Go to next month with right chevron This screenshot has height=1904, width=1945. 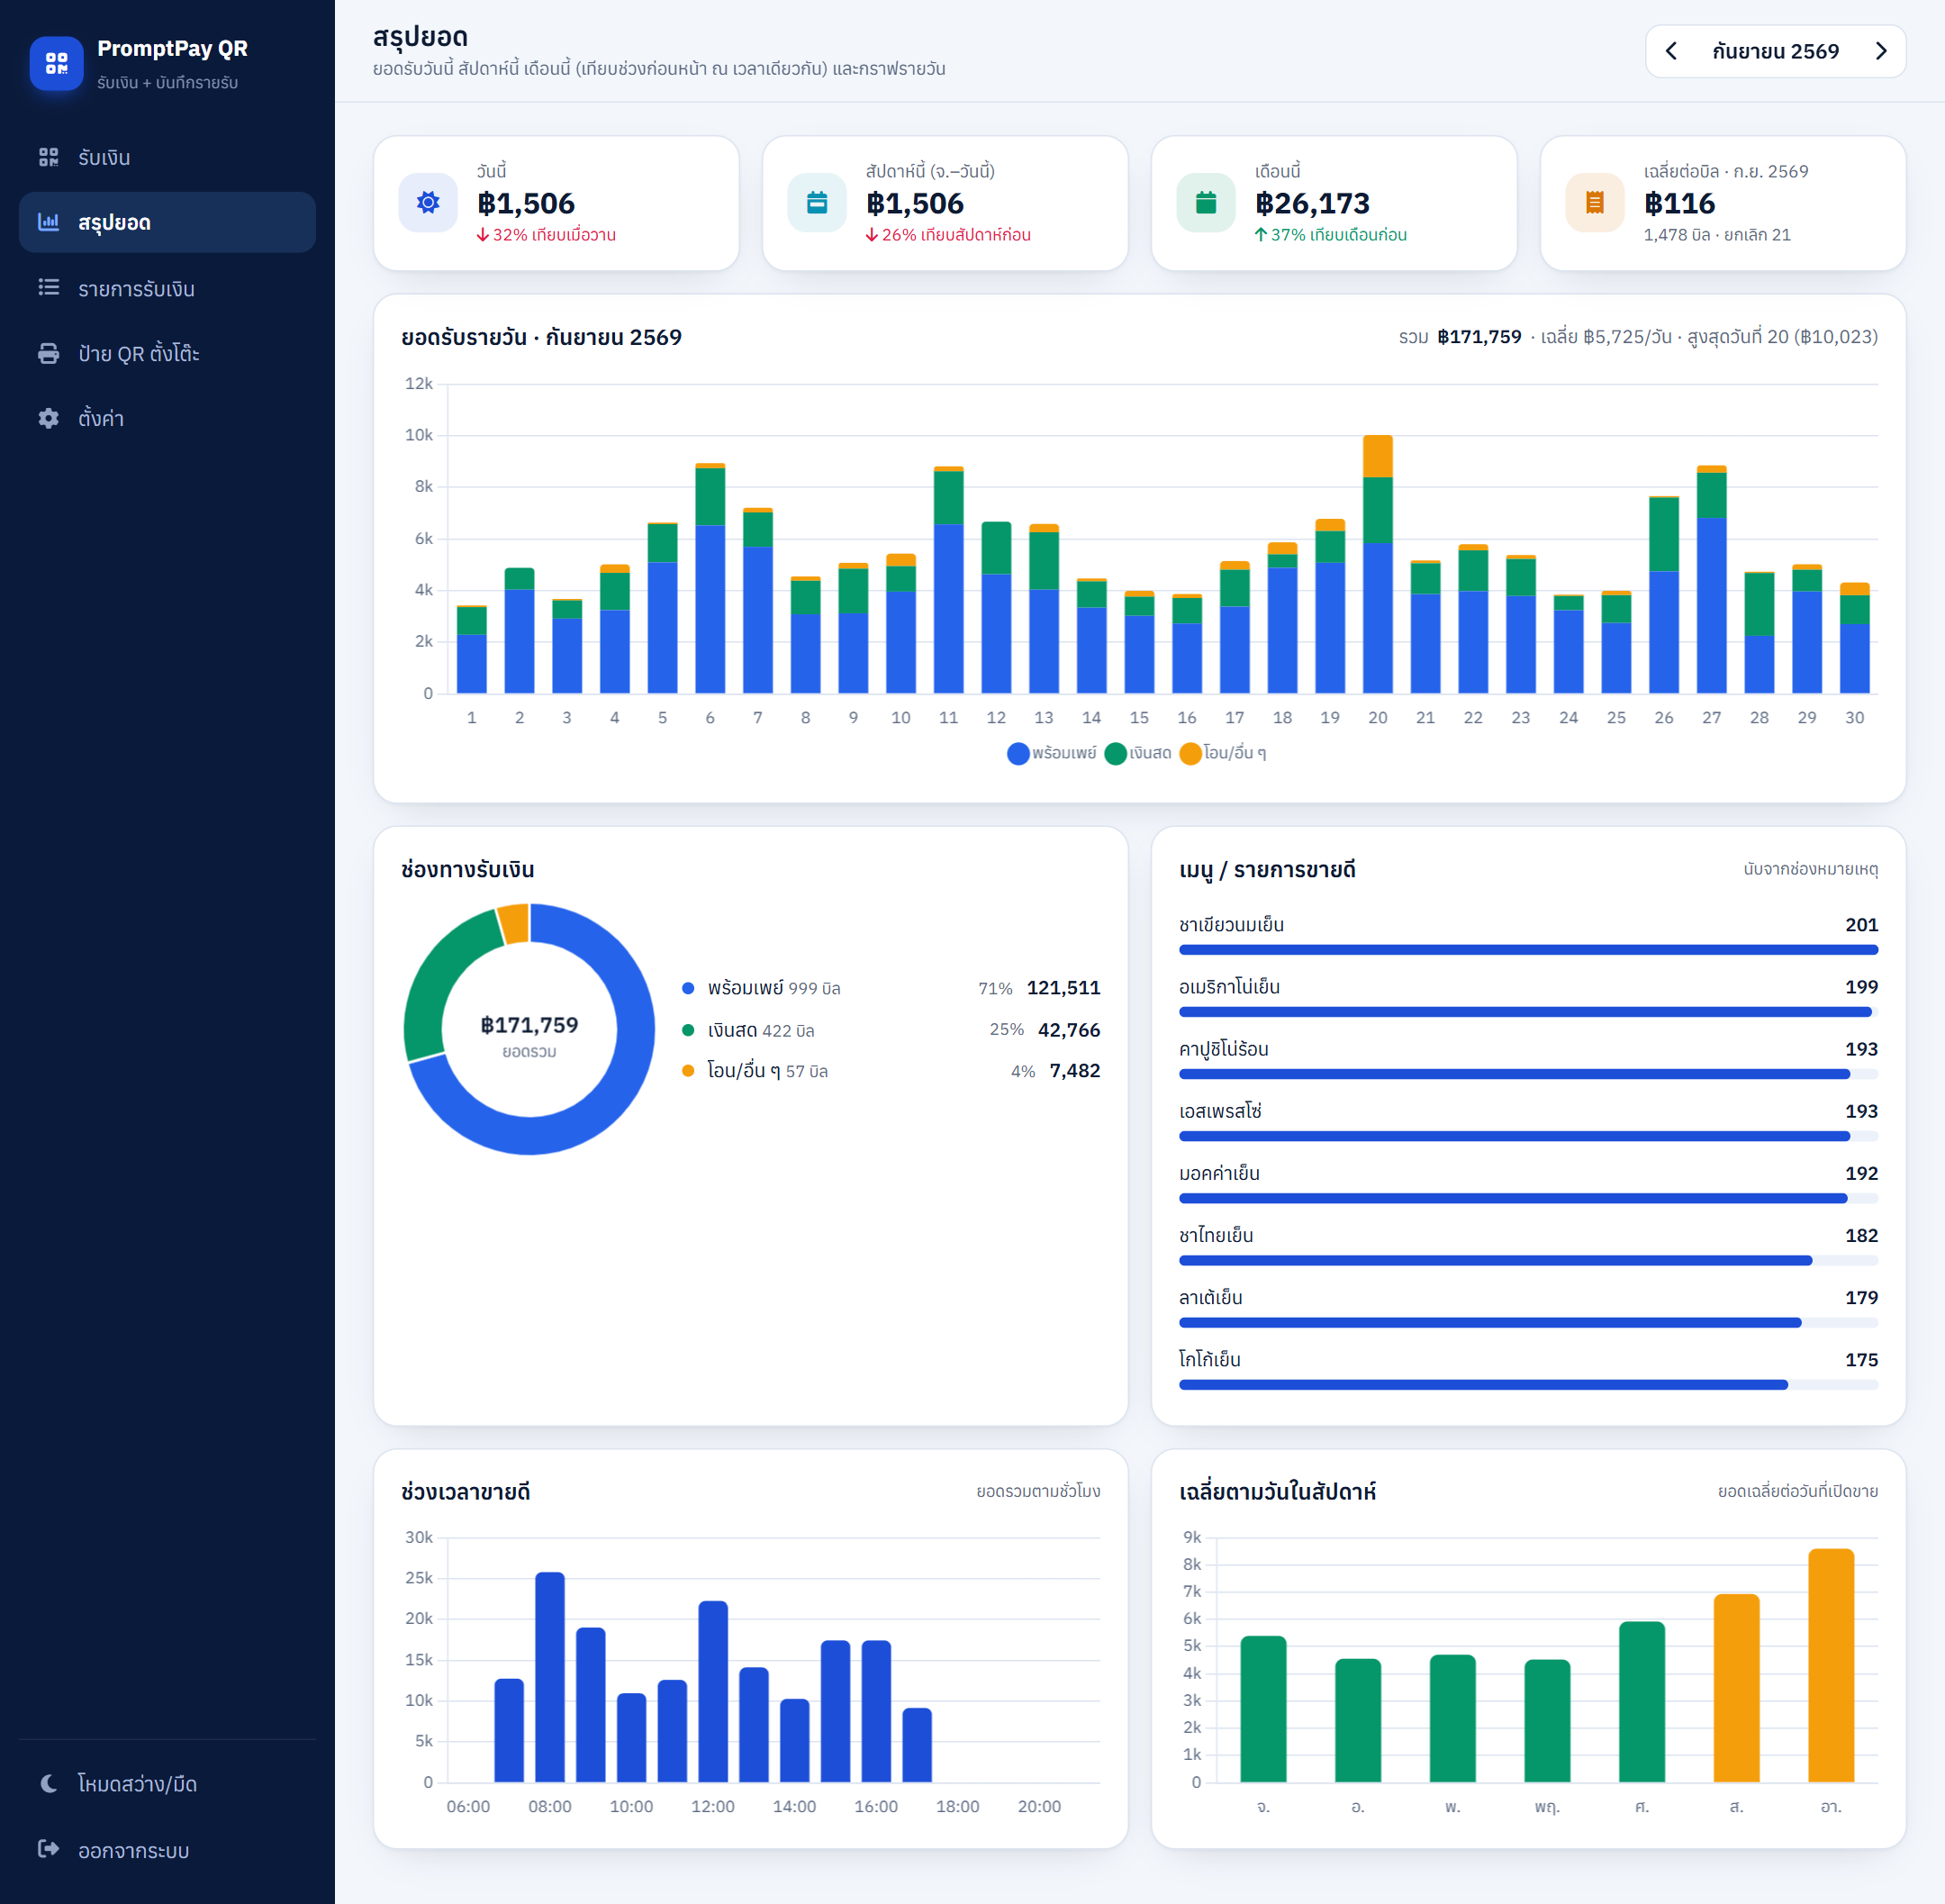point(1881,51)
